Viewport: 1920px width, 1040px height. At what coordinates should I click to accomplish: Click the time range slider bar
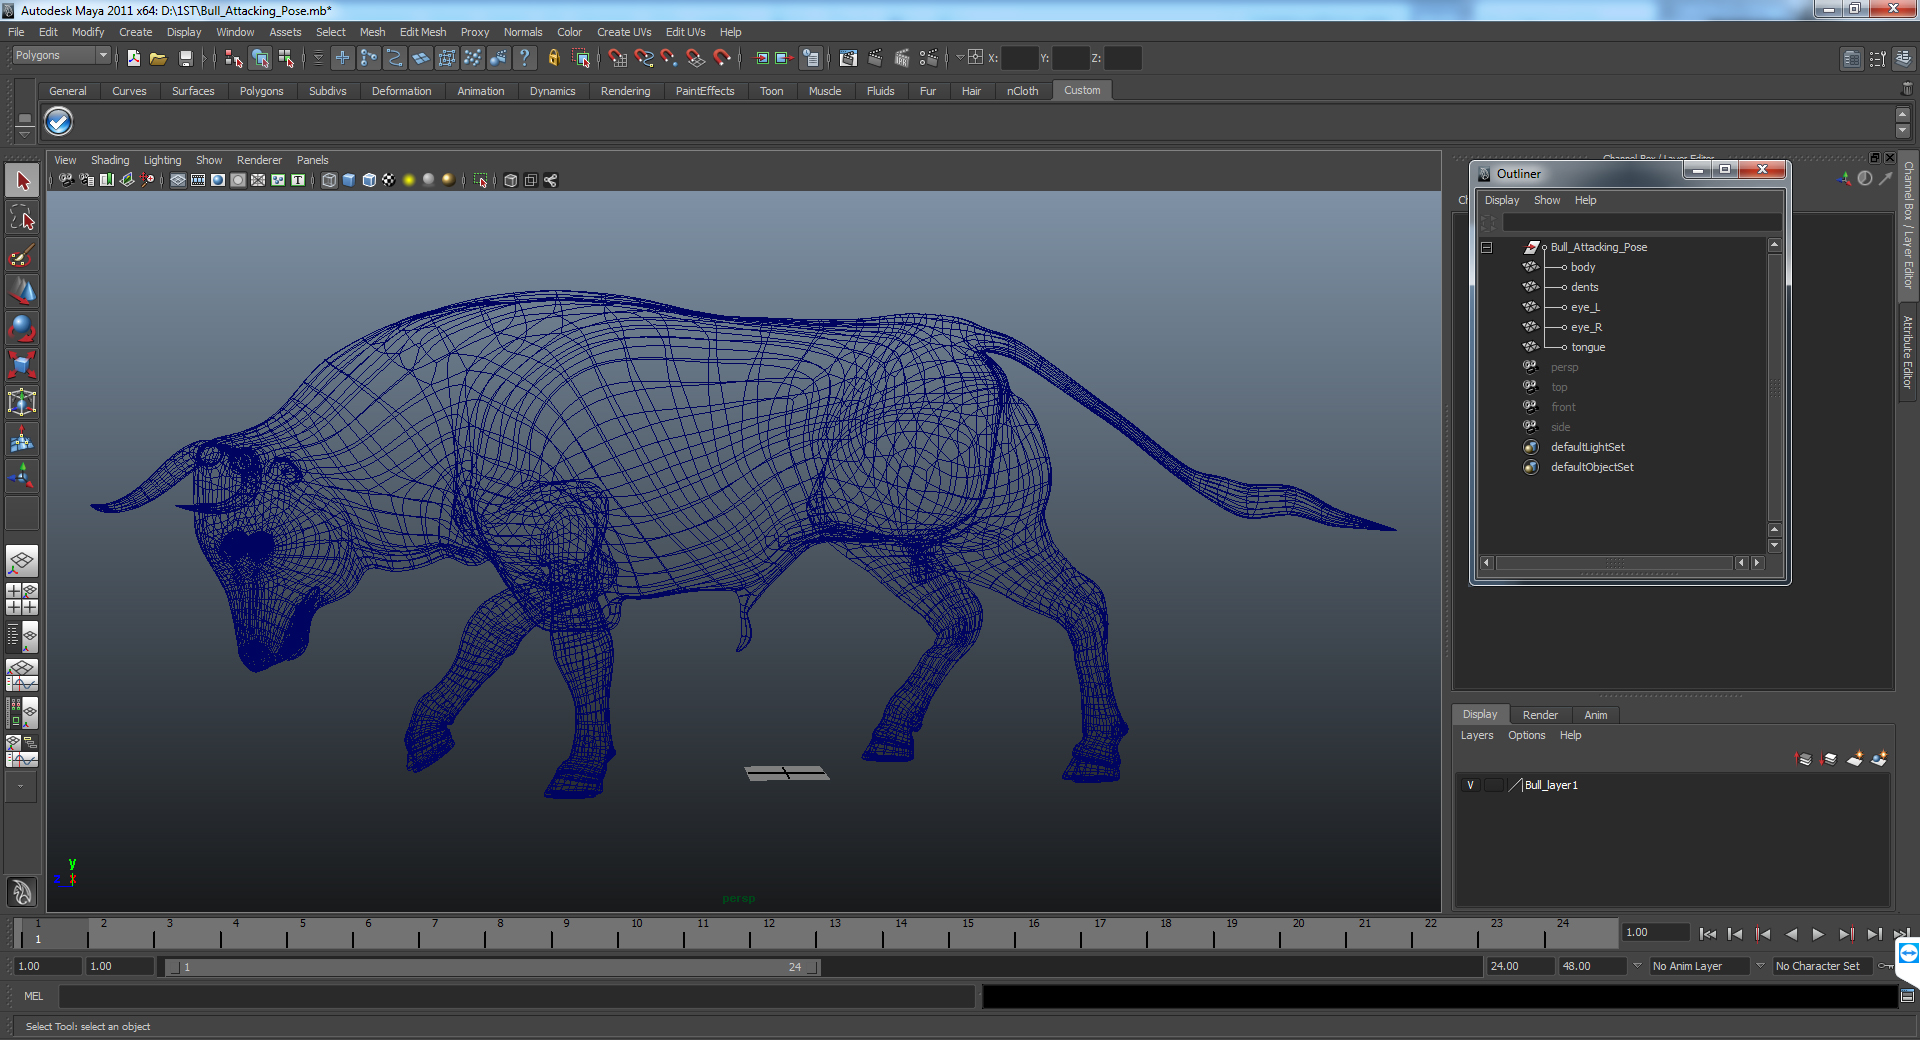pos(491,967)
